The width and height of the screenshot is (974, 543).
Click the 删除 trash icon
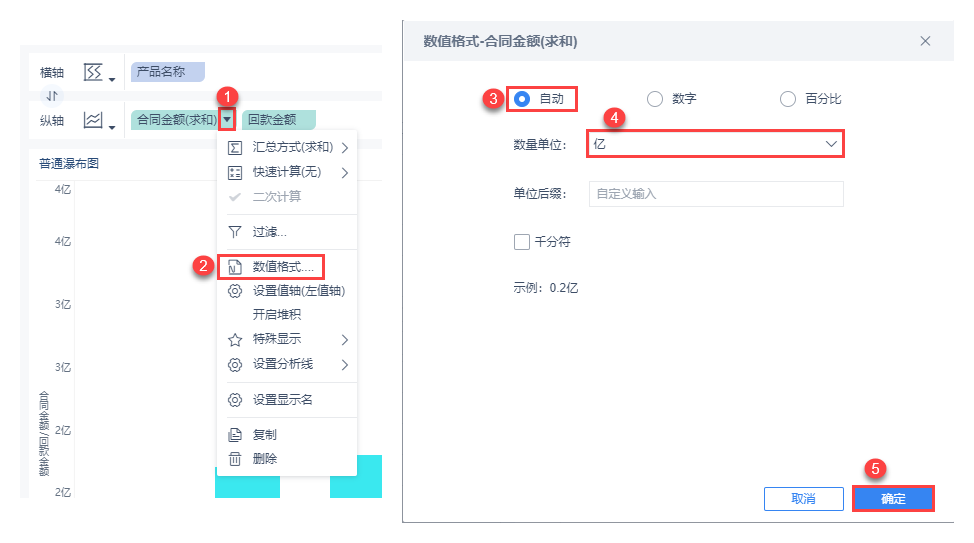pos(235,459)
